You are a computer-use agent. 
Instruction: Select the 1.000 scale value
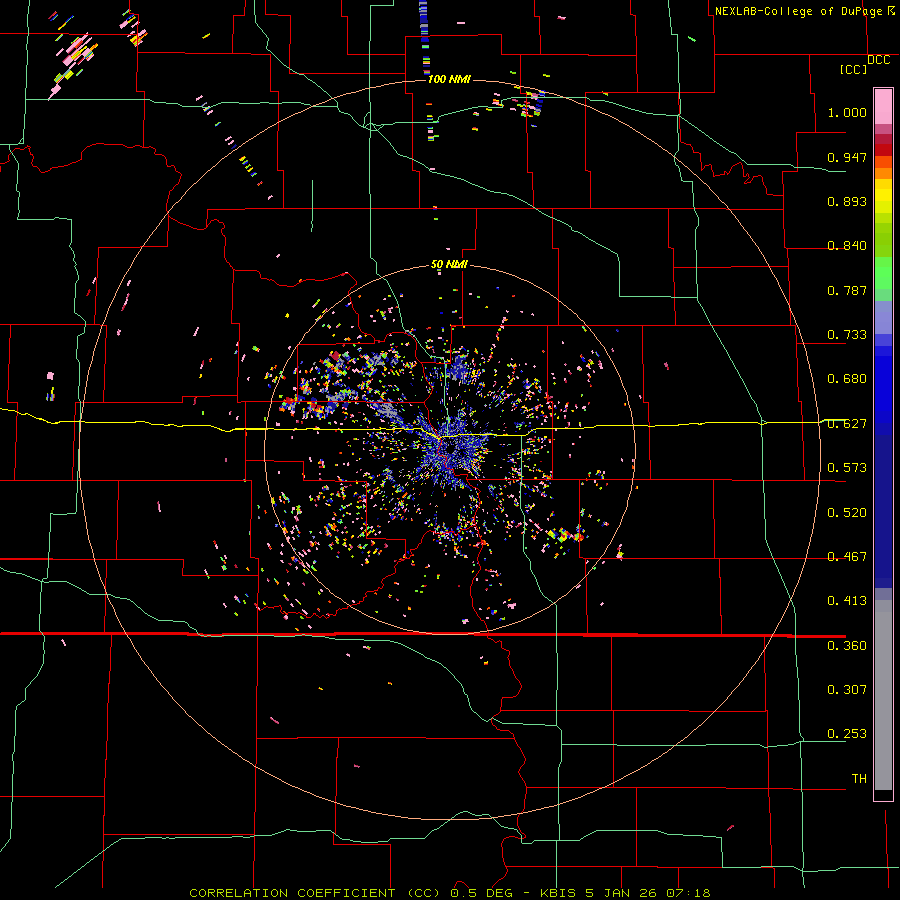point(847,112)
